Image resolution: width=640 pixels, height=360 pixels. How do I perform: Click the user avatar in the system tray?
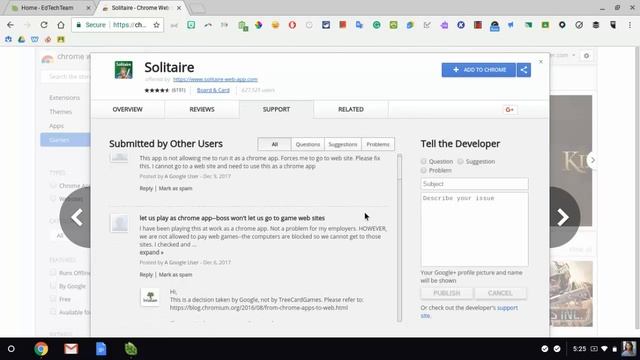pyautogui.click(x=629, y=349)
